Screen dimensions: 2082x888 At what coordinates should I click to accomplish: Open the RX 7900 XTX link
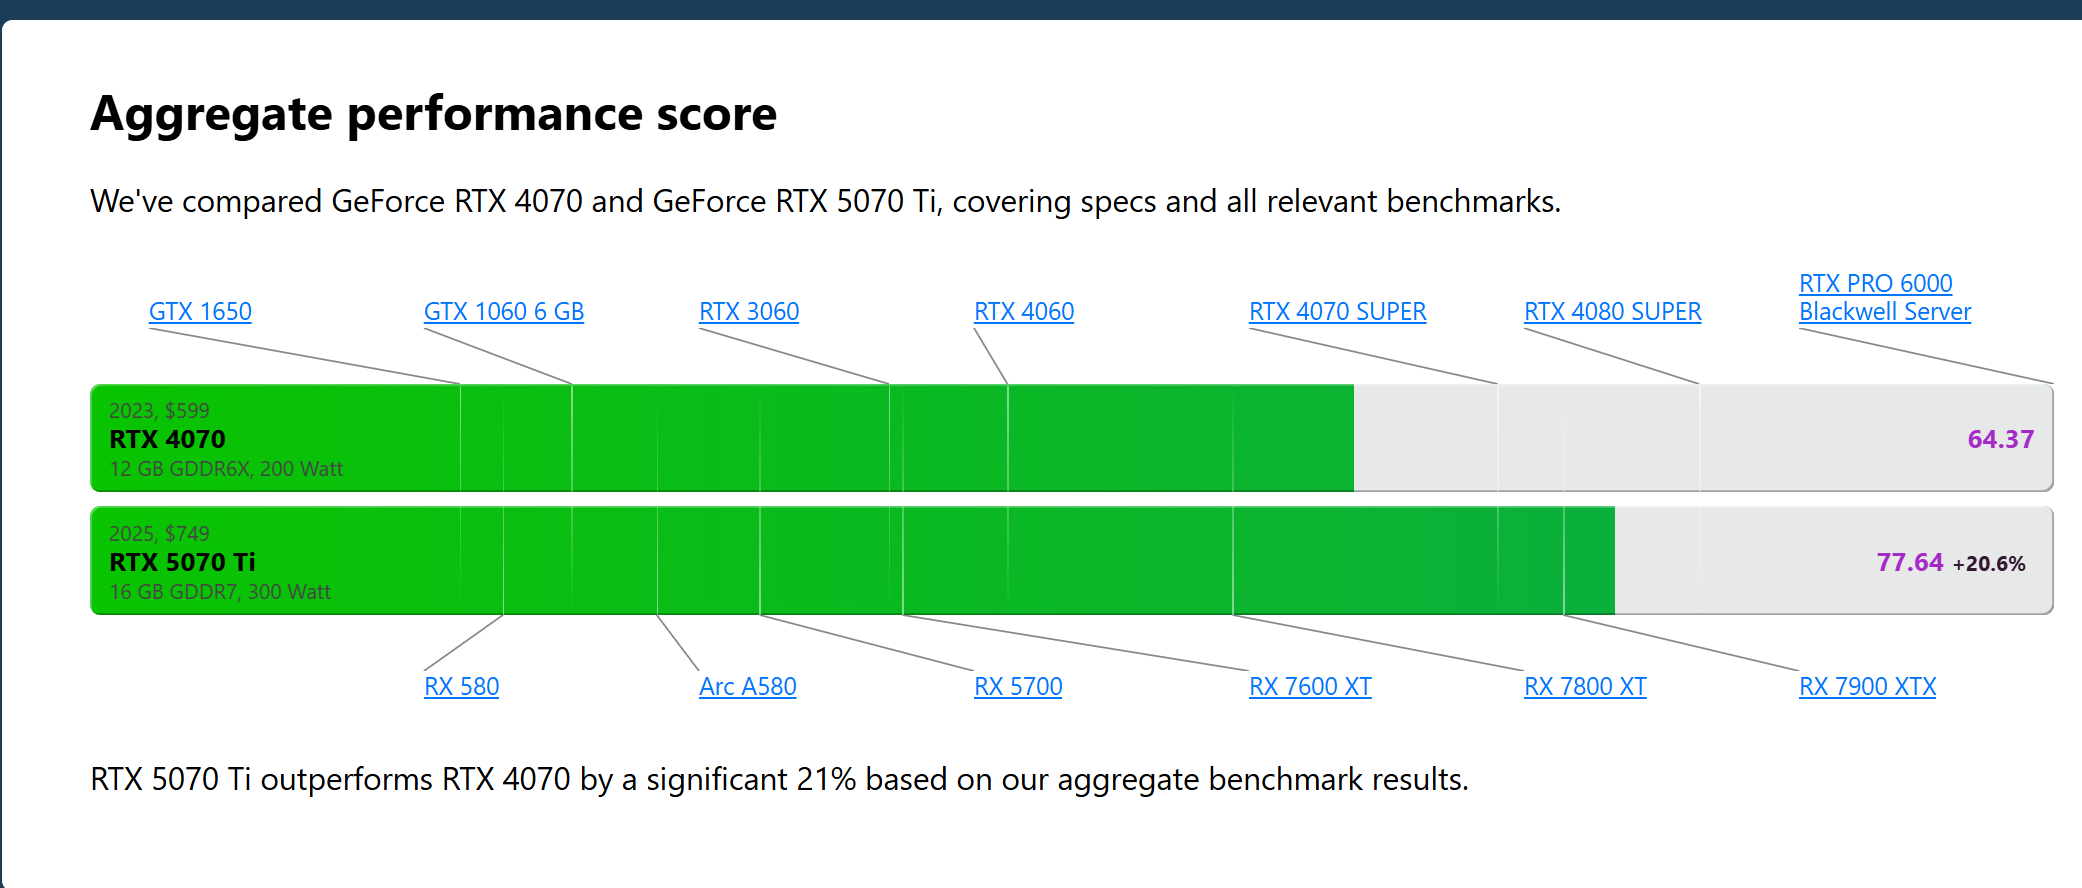1868,687
